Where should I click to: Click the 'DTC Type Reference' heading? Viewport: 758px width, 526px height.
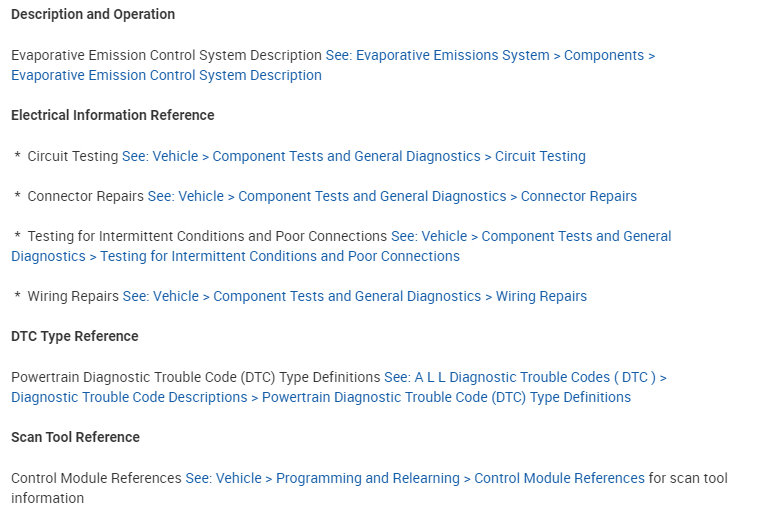point(75,337)
